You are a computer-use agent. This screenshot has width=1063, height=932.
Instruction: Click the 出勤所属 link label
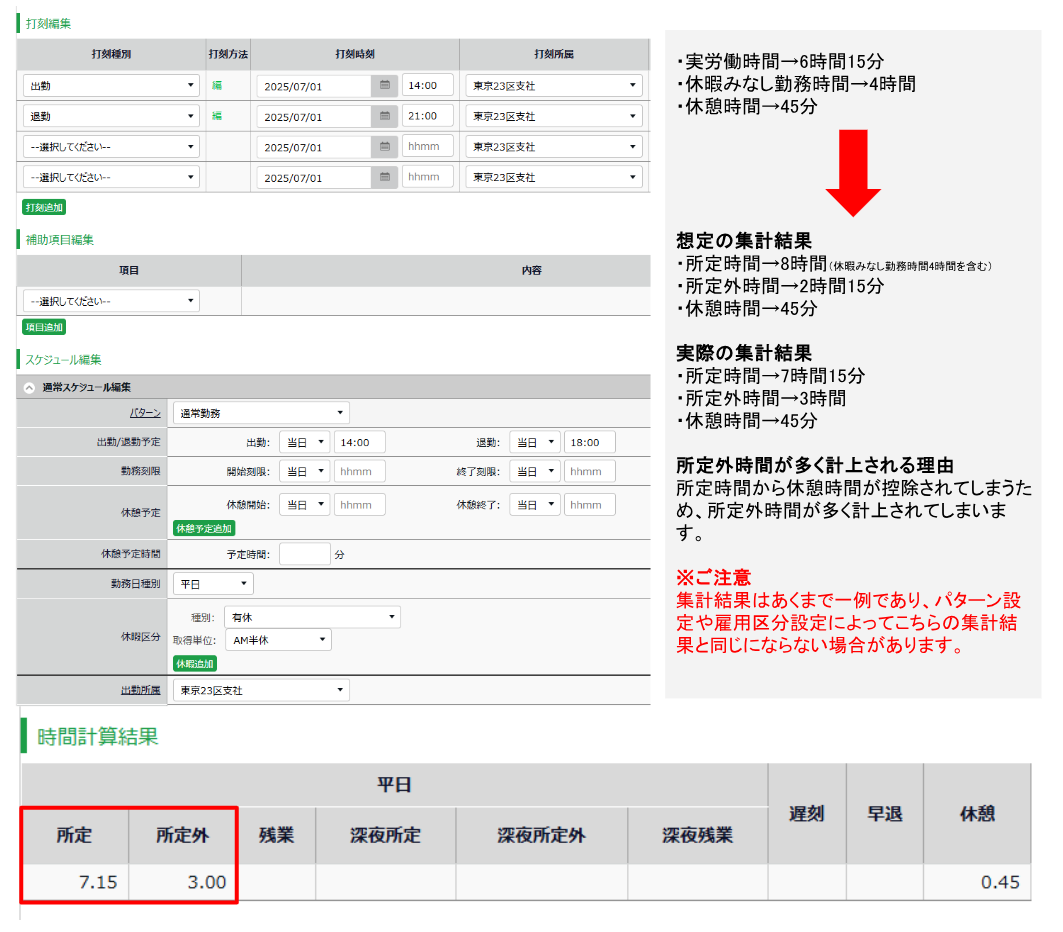[139, 691]
